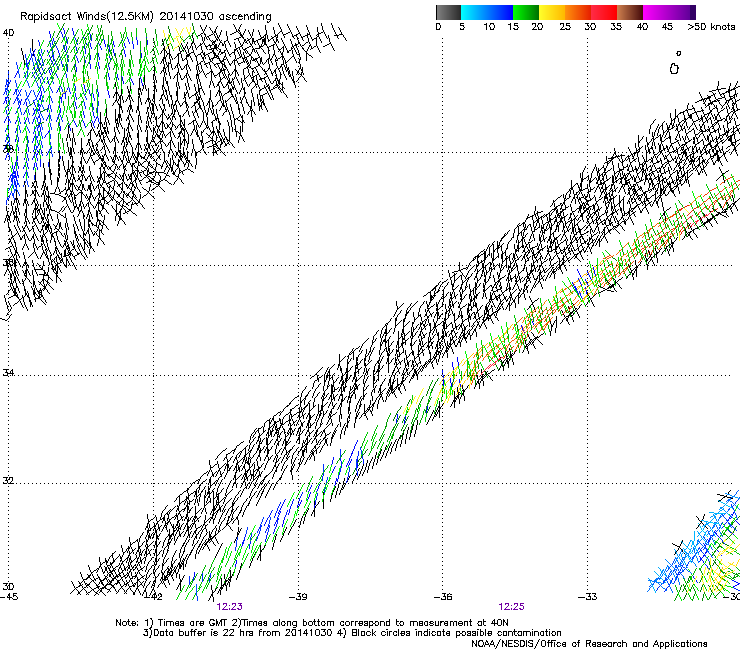
Task: Click the gray 0-5 knots color swatch
Action: coord(448,12)
